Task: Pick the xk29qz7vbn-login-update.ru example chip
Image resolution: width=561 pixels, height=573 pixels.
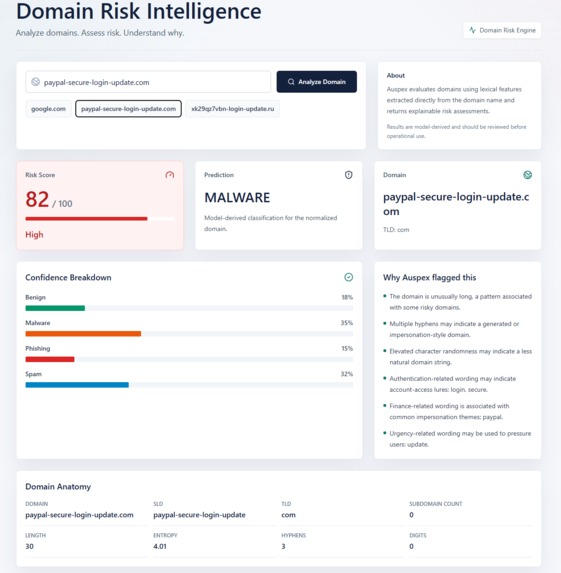Action: 232,109
